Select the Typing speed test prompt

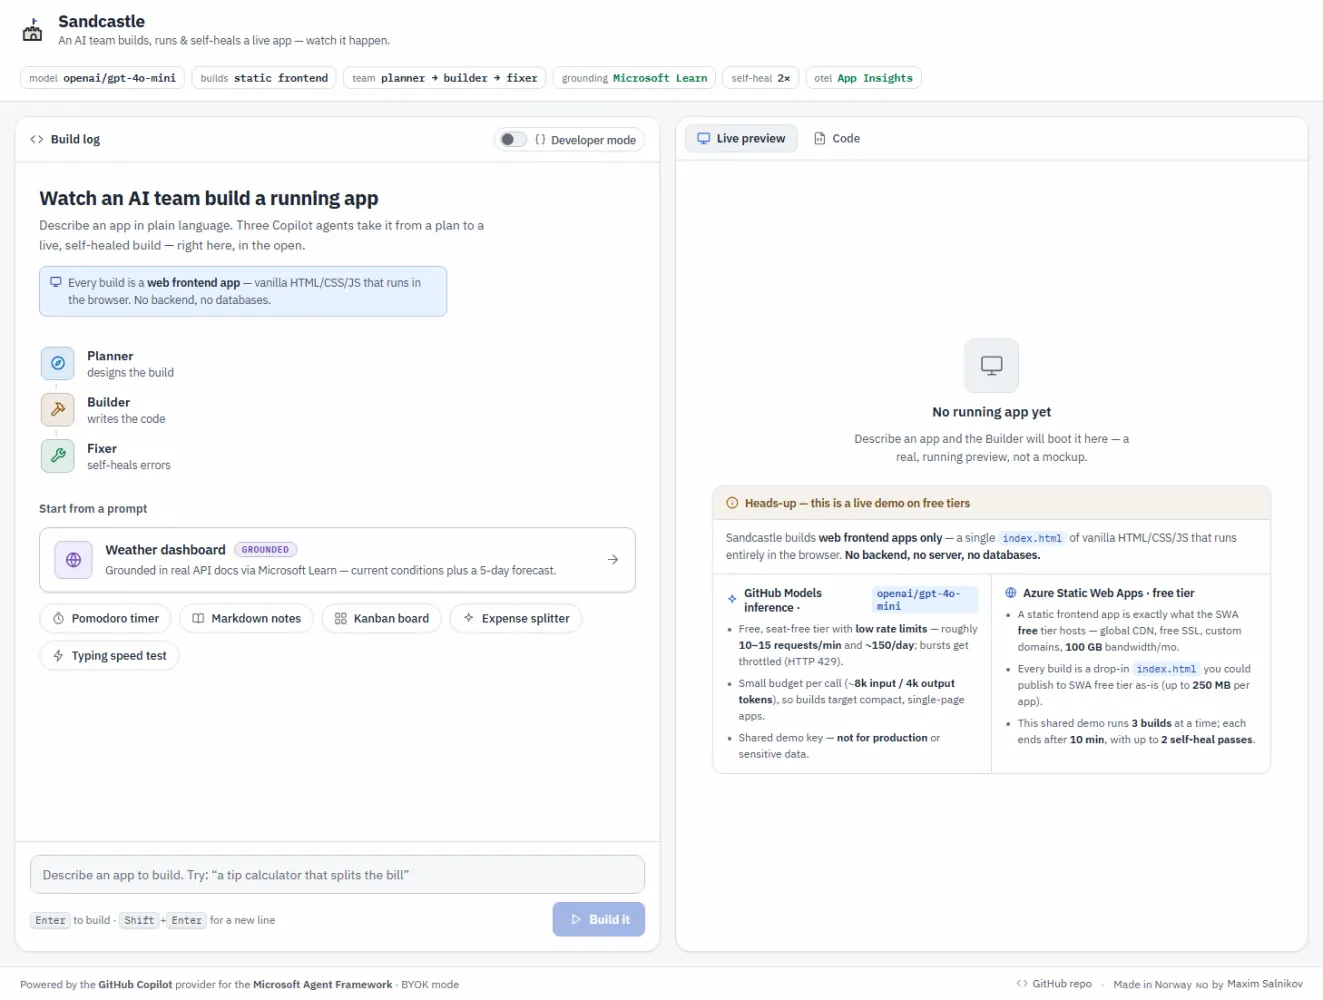(110, 656)
